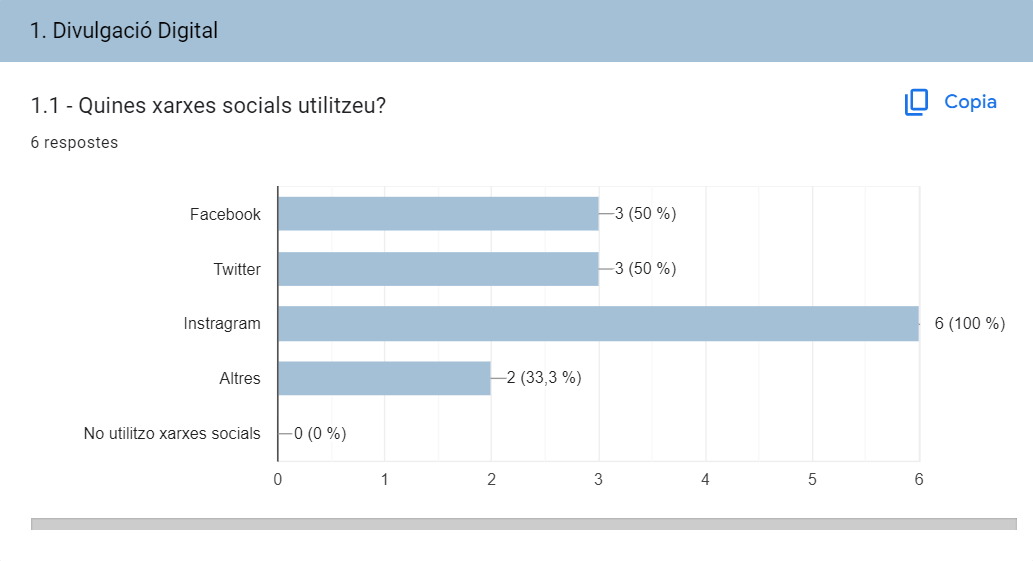1033x561 pixels.
Task: Click the Altres axis label
Action: coord(240,379)
